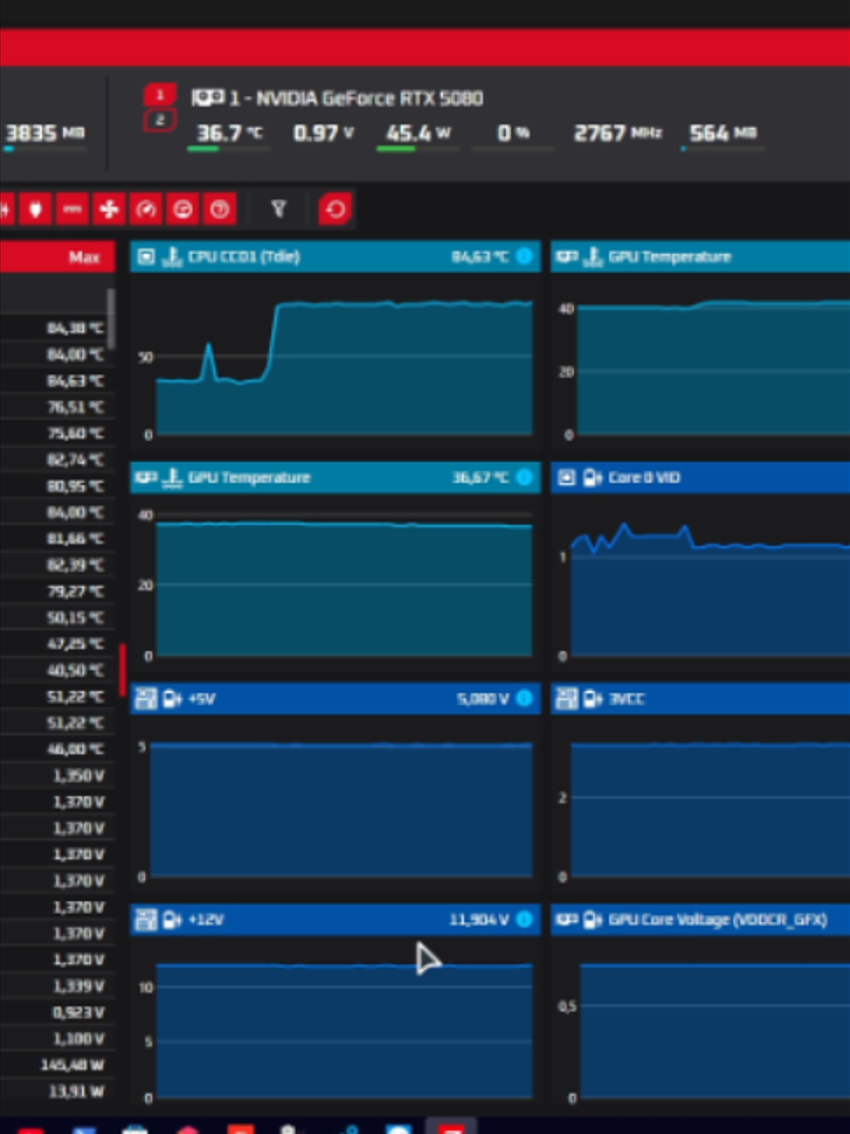Open the funnel filter tool

[279, 210]
